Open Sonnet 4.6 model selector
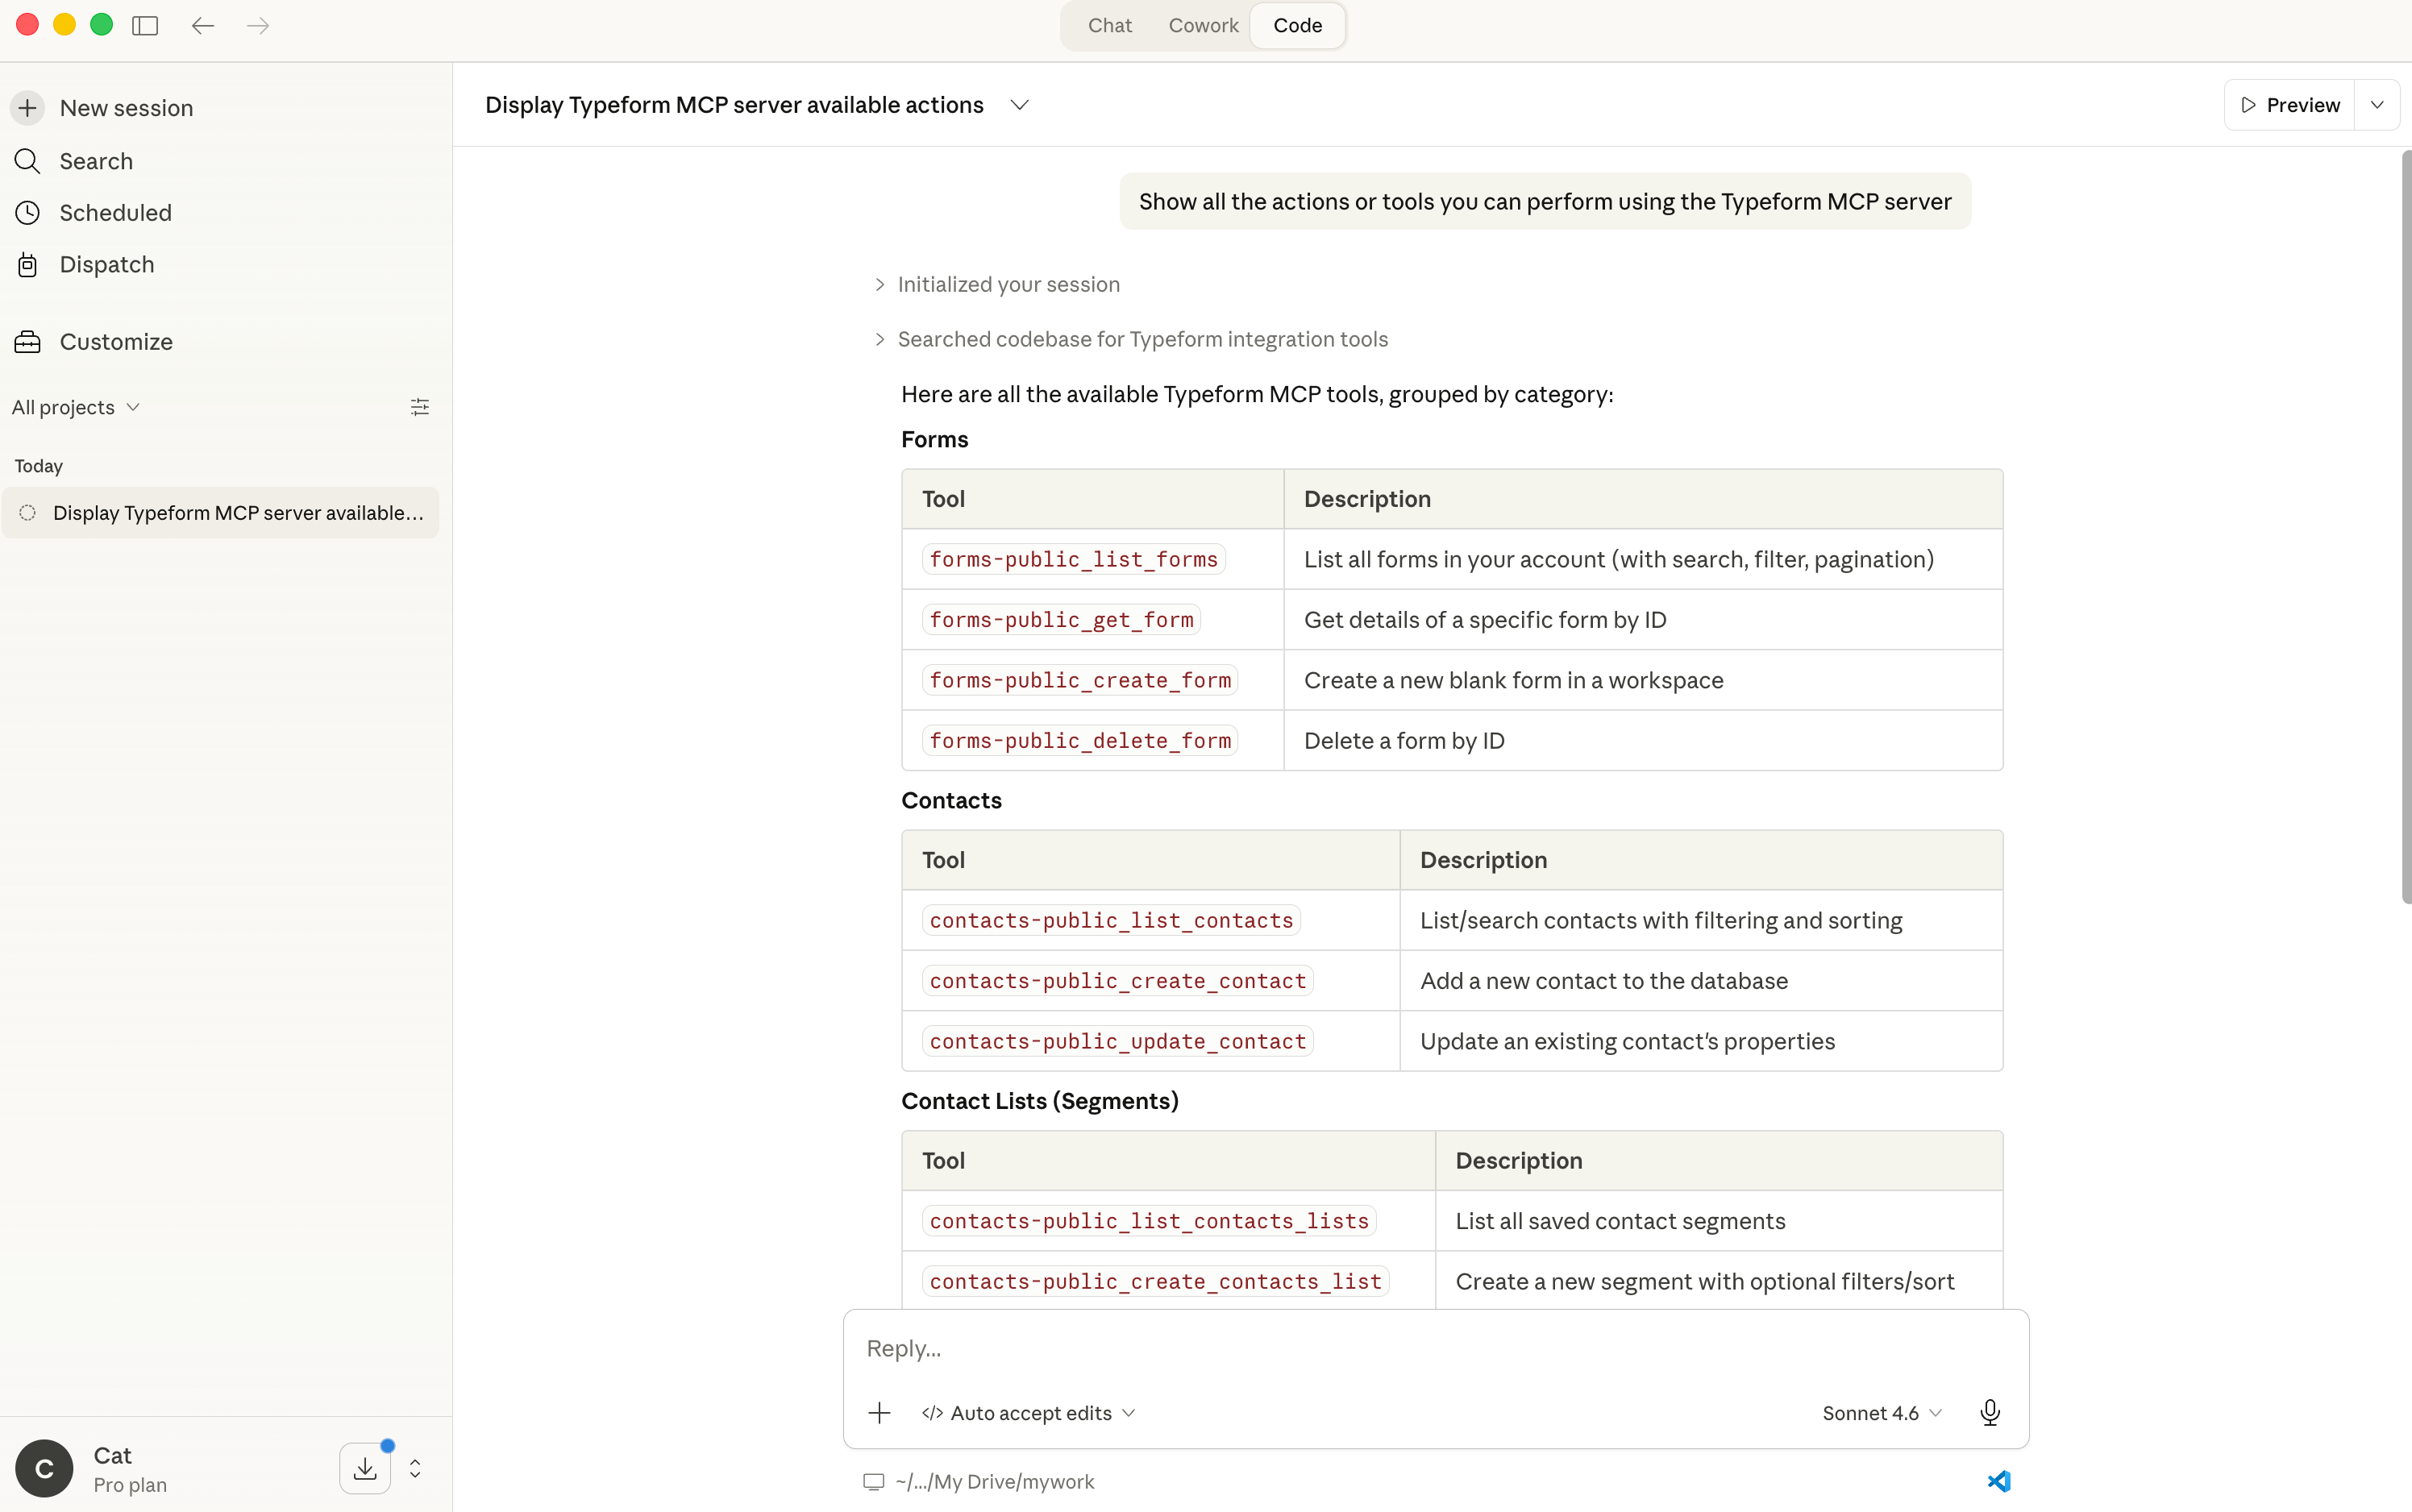The image size is (2412, 1512). [1881, 1412]
